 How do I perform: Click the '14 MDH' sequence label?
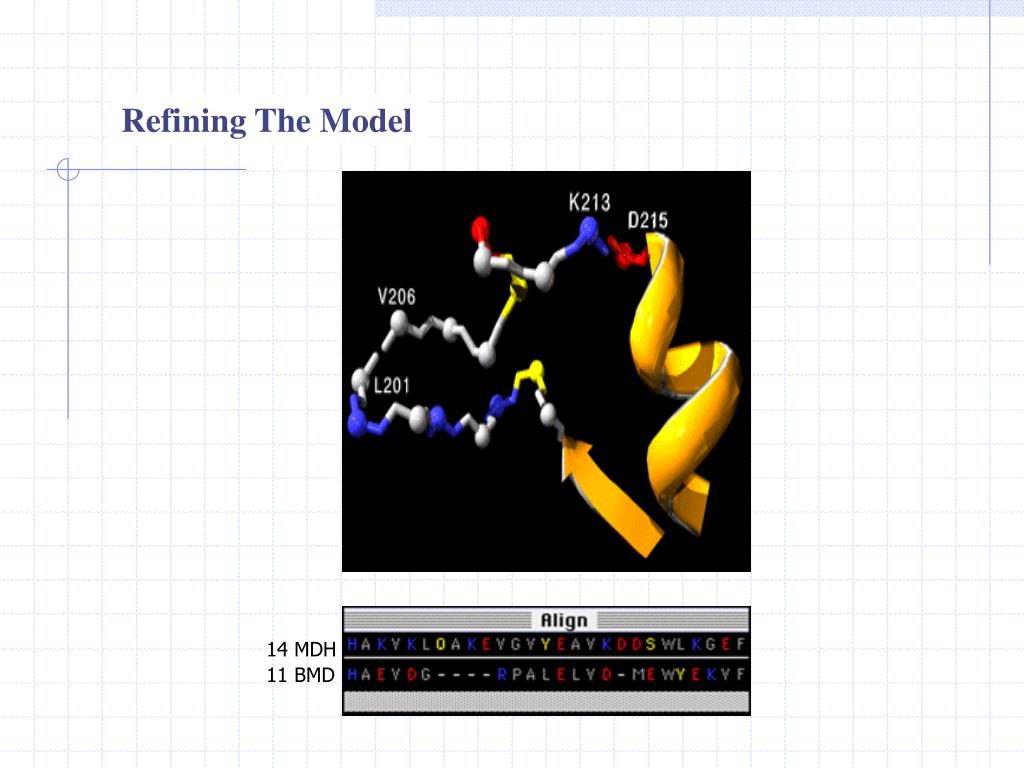(x=301, y=649)
